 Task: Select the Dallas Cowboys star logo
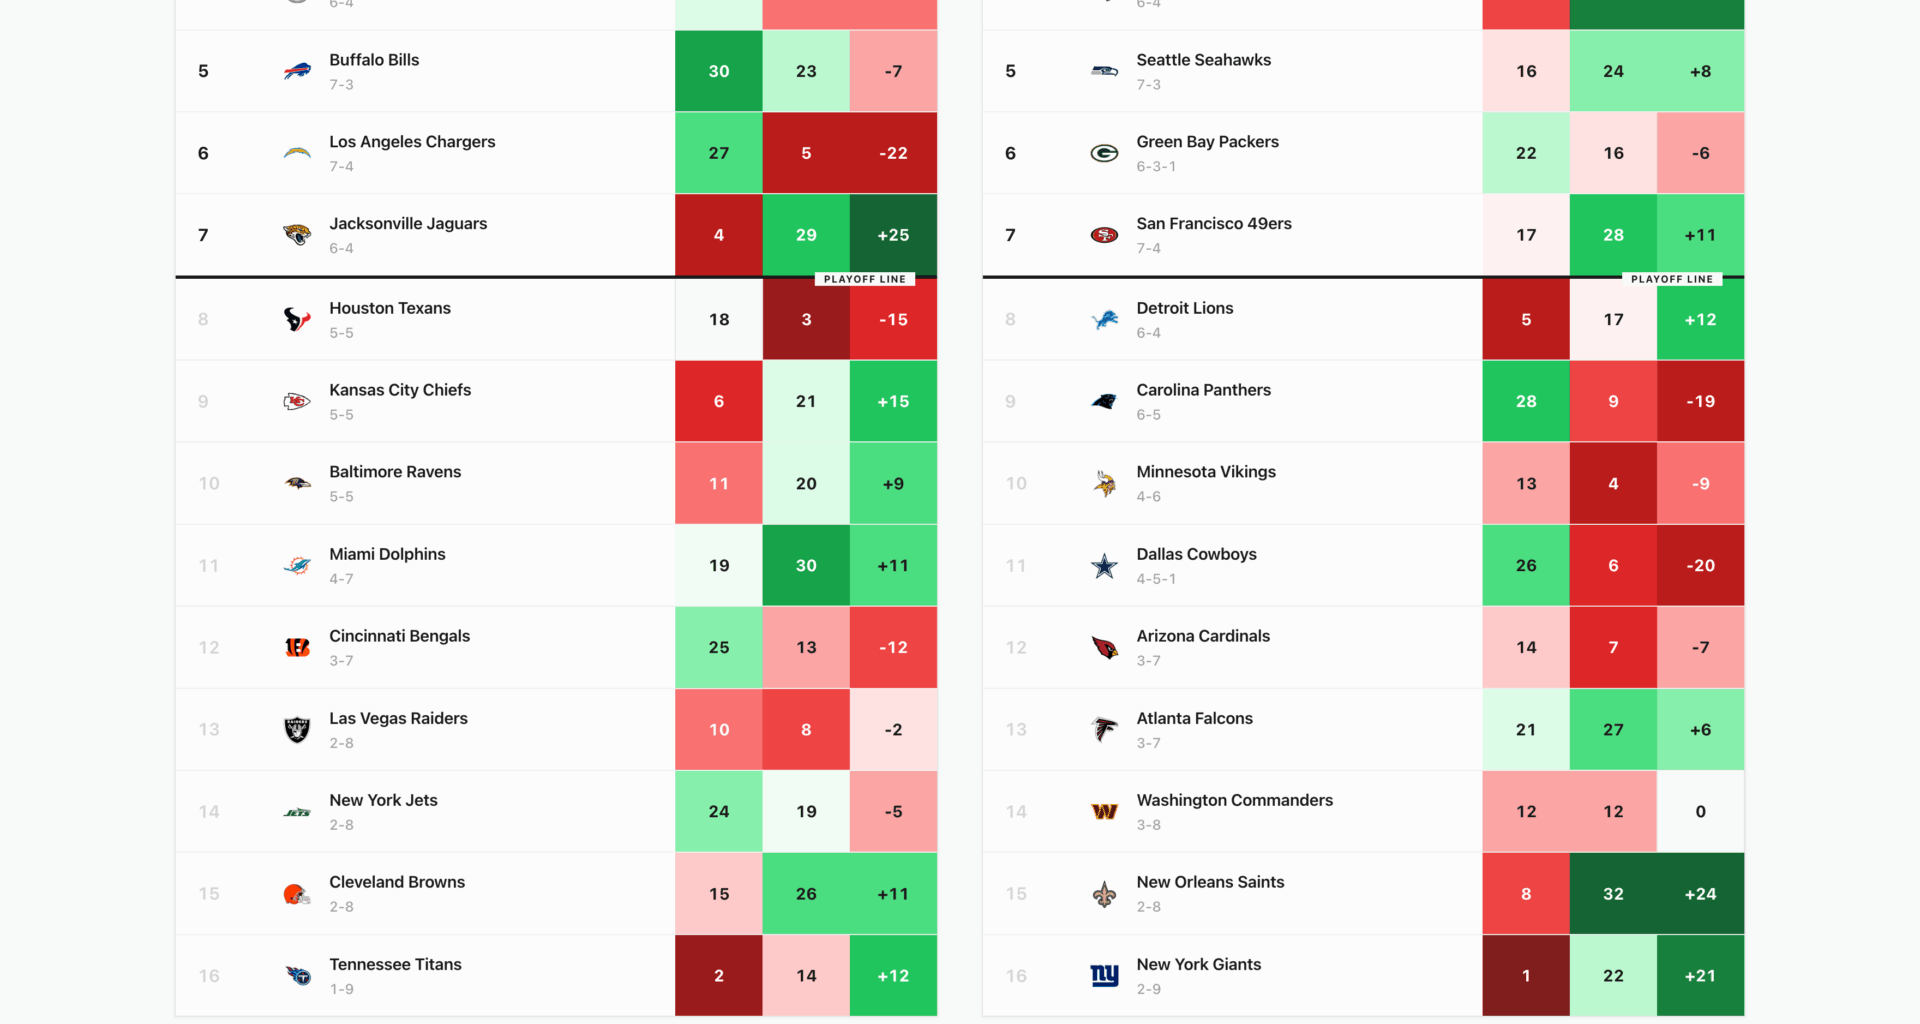[x=1104, y=565]
